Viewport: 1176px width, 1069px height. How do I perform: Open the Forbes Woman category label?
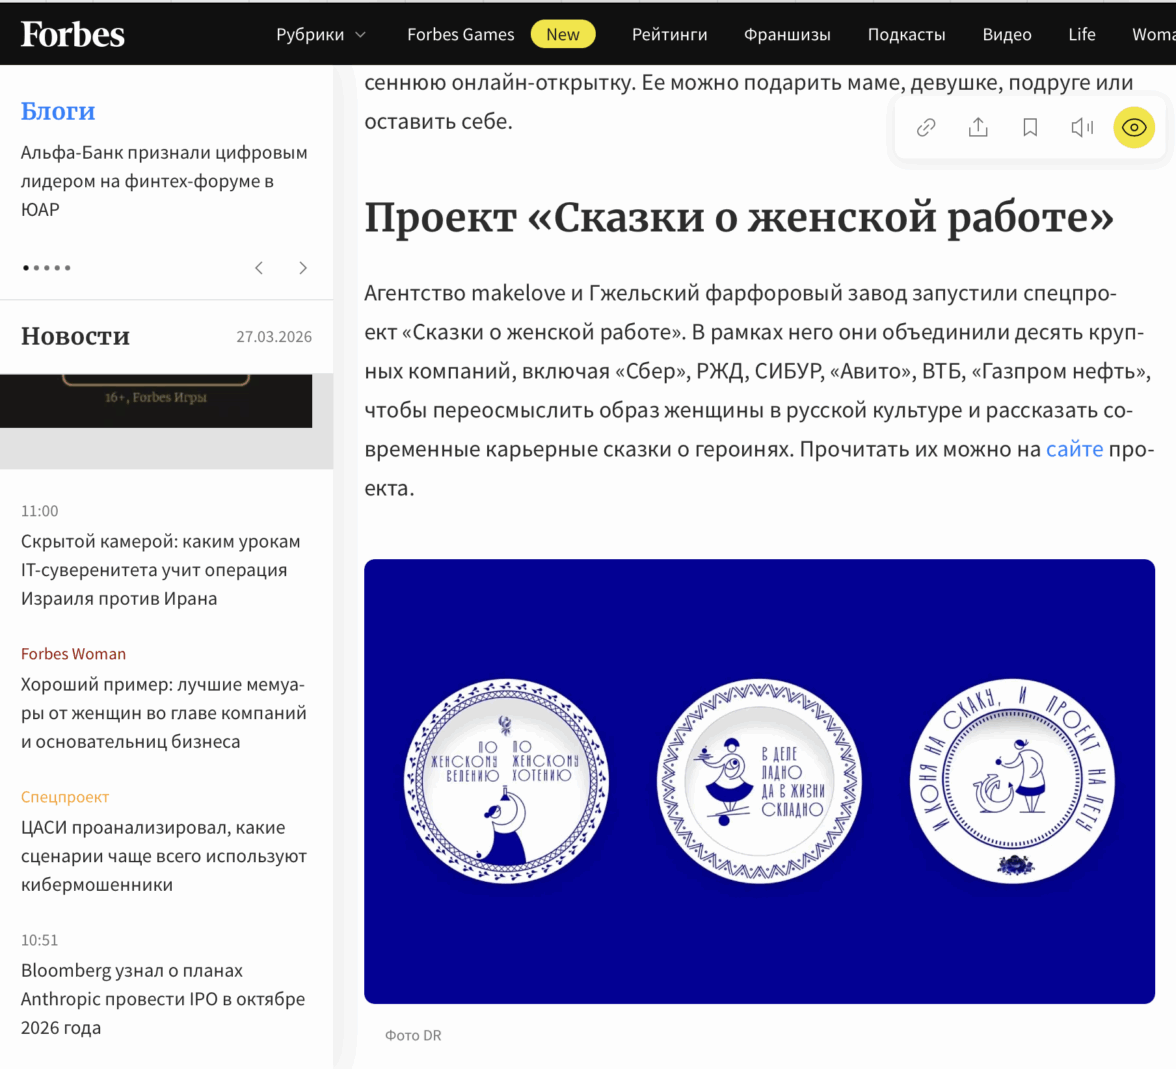pyautogui.click(x=74, y=653)
